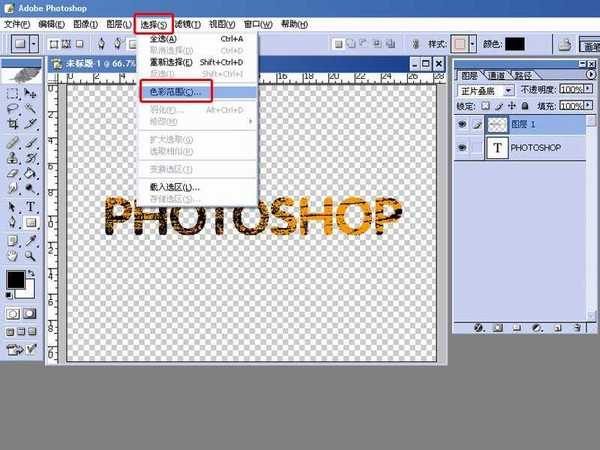The width and height of the screenshot is (600, 450).
Task: Select the Eyedropper tool
Action: click(x=30, y=240)
